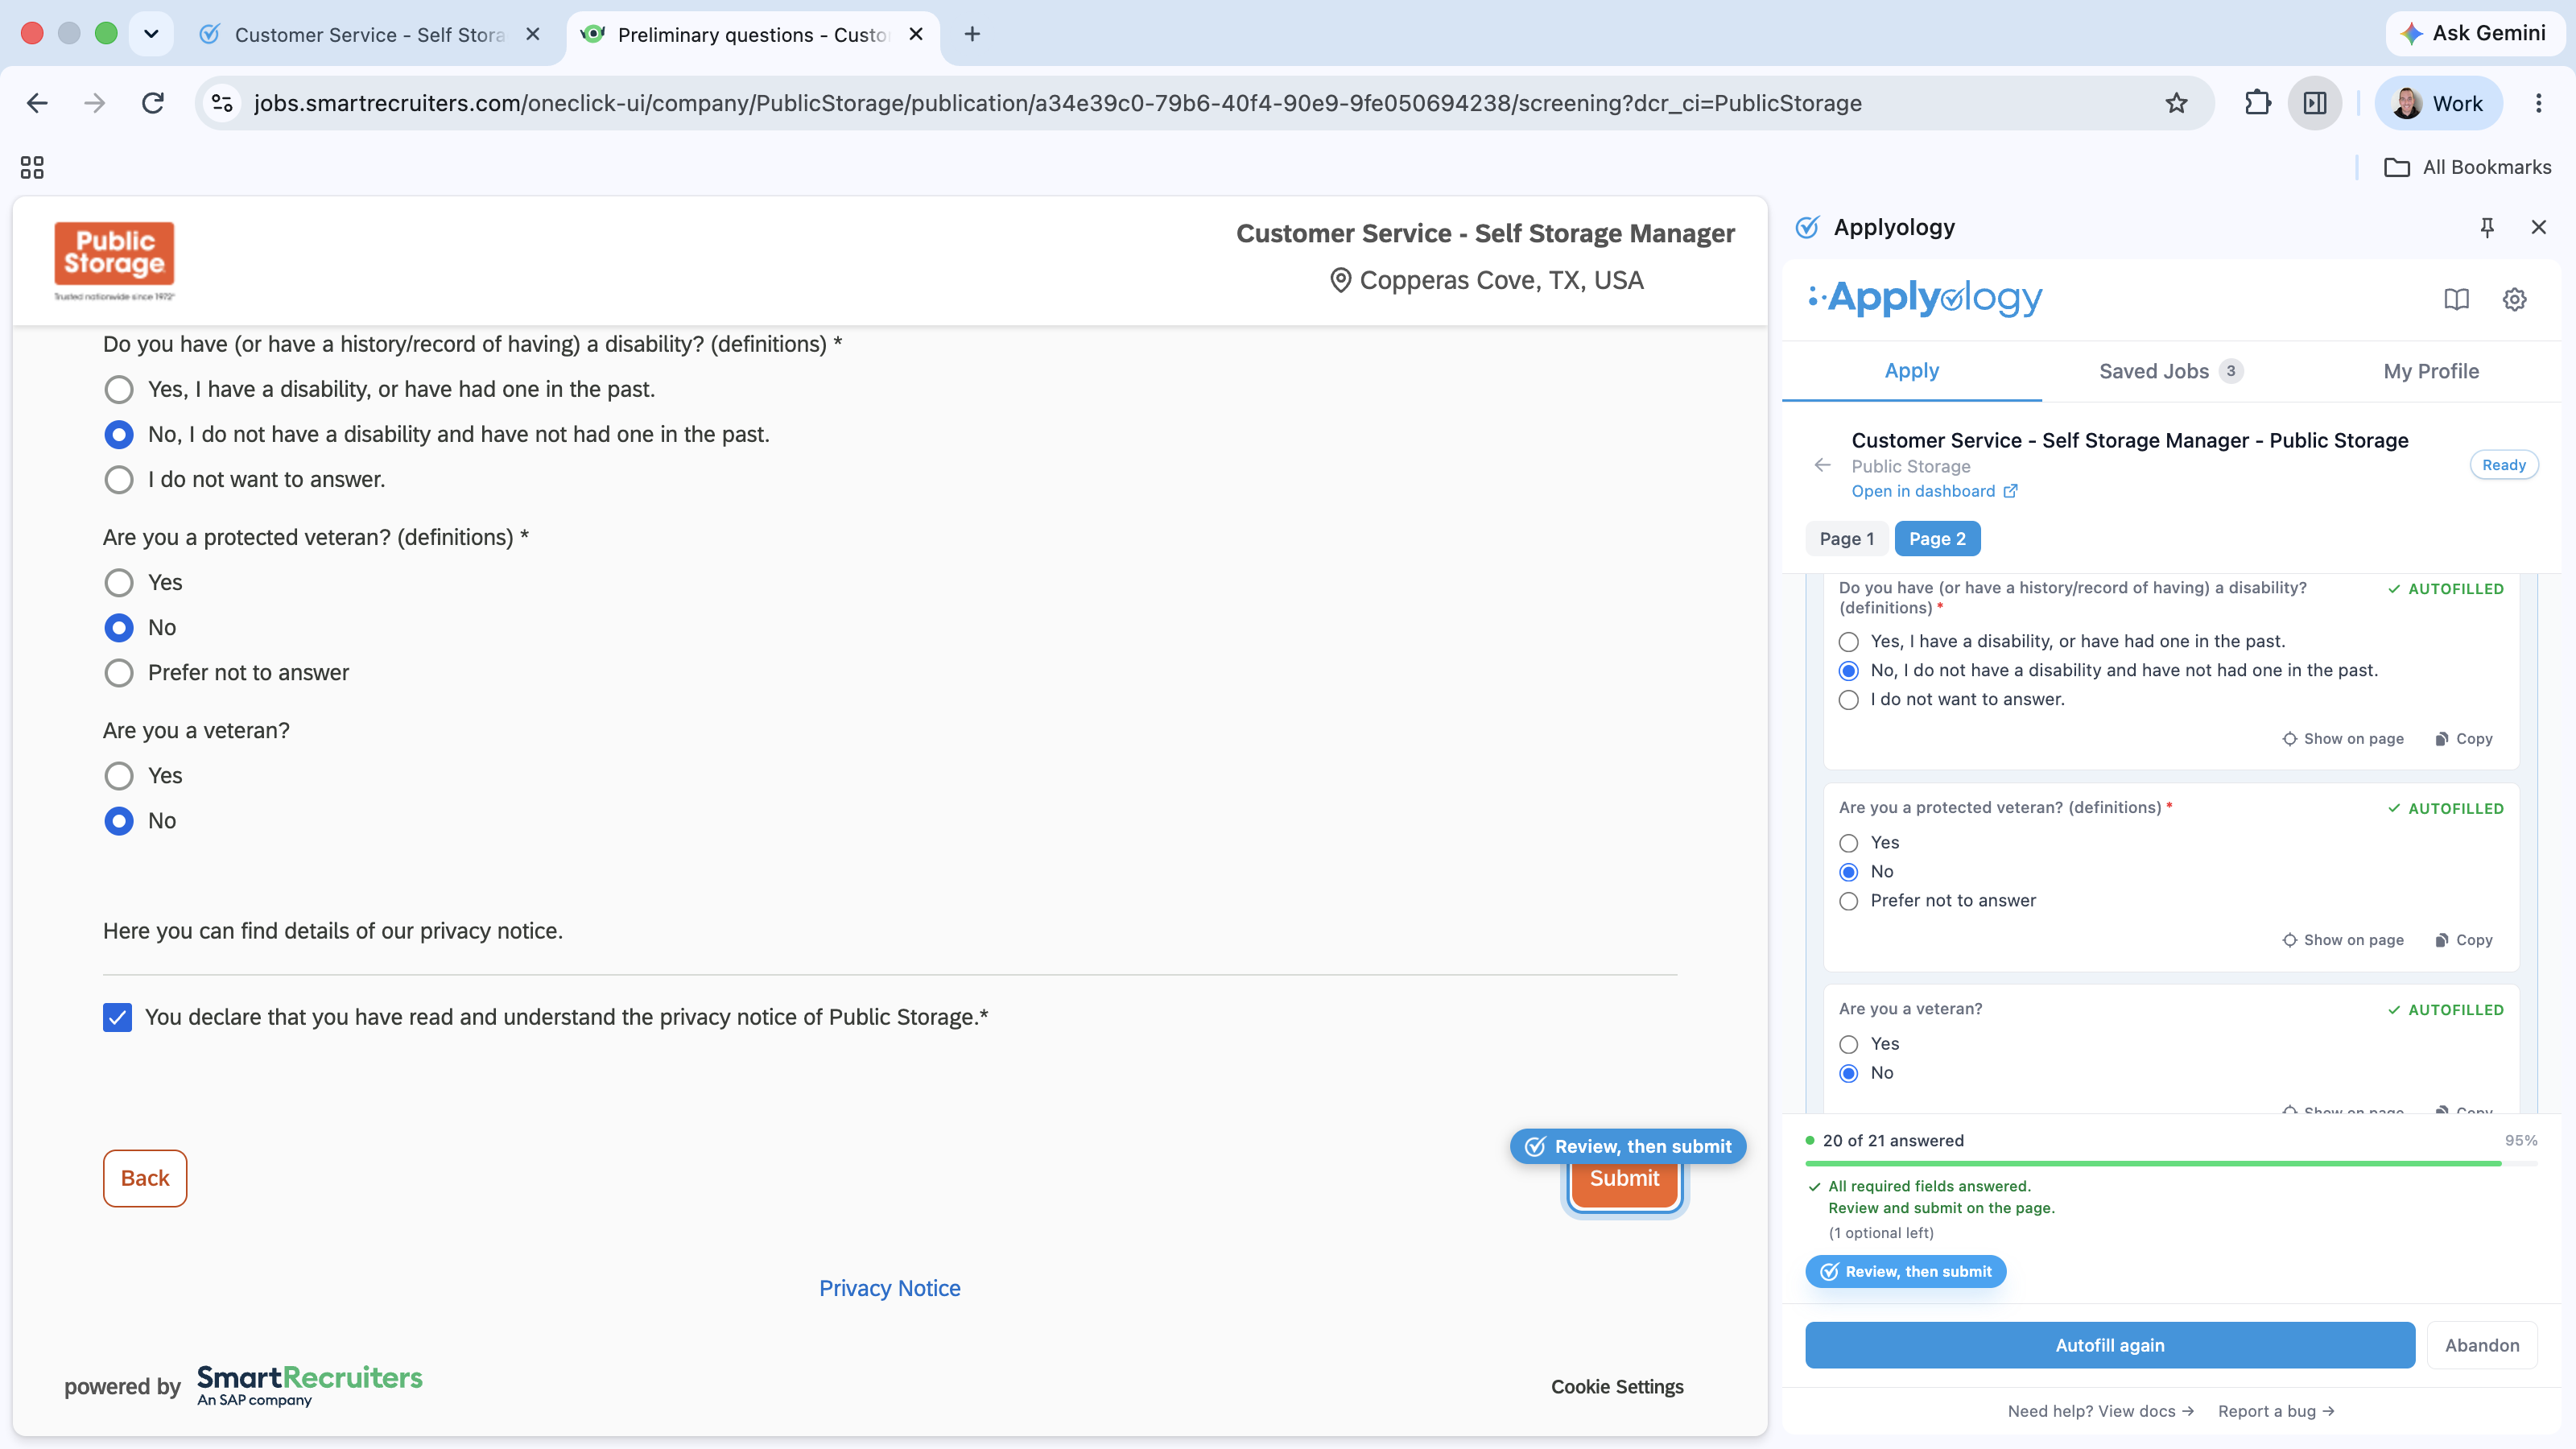Switch to the My Profile tab
The width and height of the screenshot is (2576, 1449).
[2430, 371]
